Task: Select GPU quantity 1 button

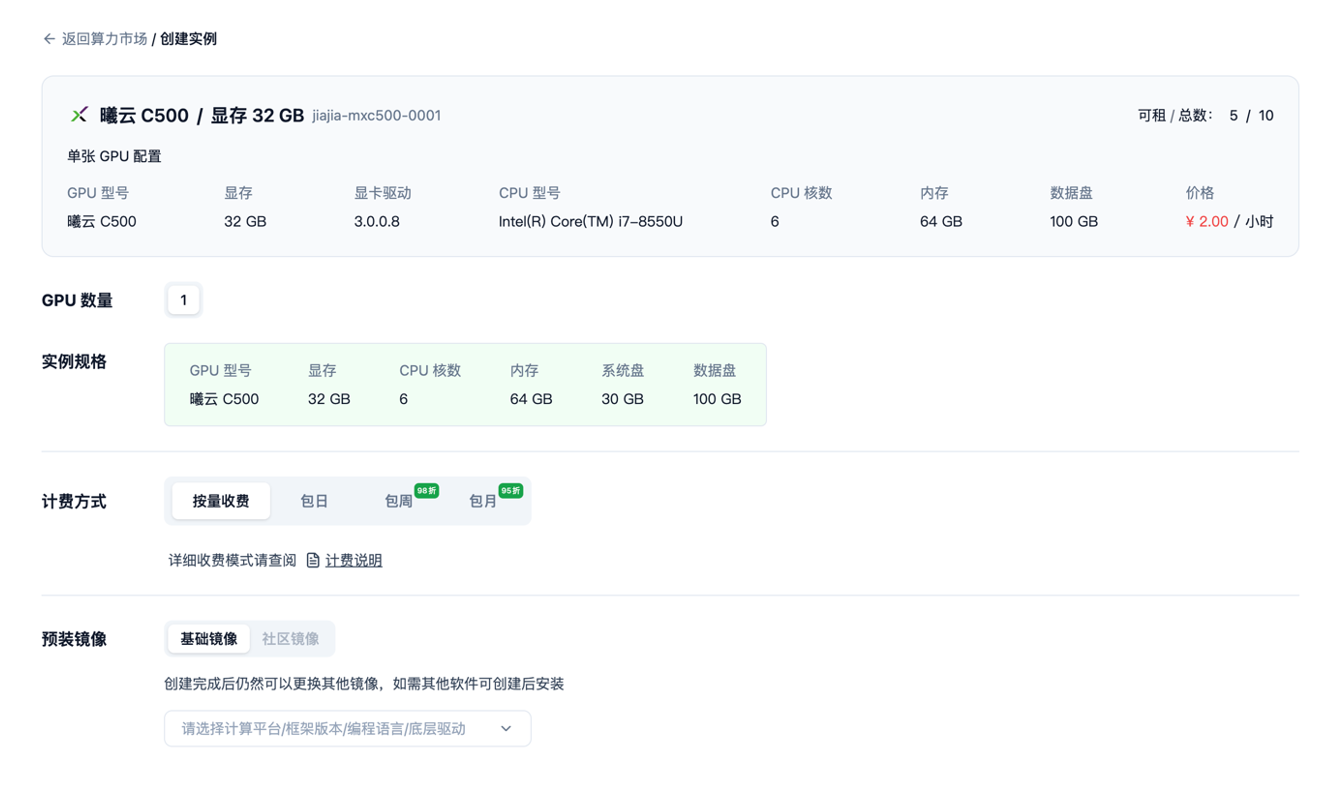Action: click(x=183, y=300)
